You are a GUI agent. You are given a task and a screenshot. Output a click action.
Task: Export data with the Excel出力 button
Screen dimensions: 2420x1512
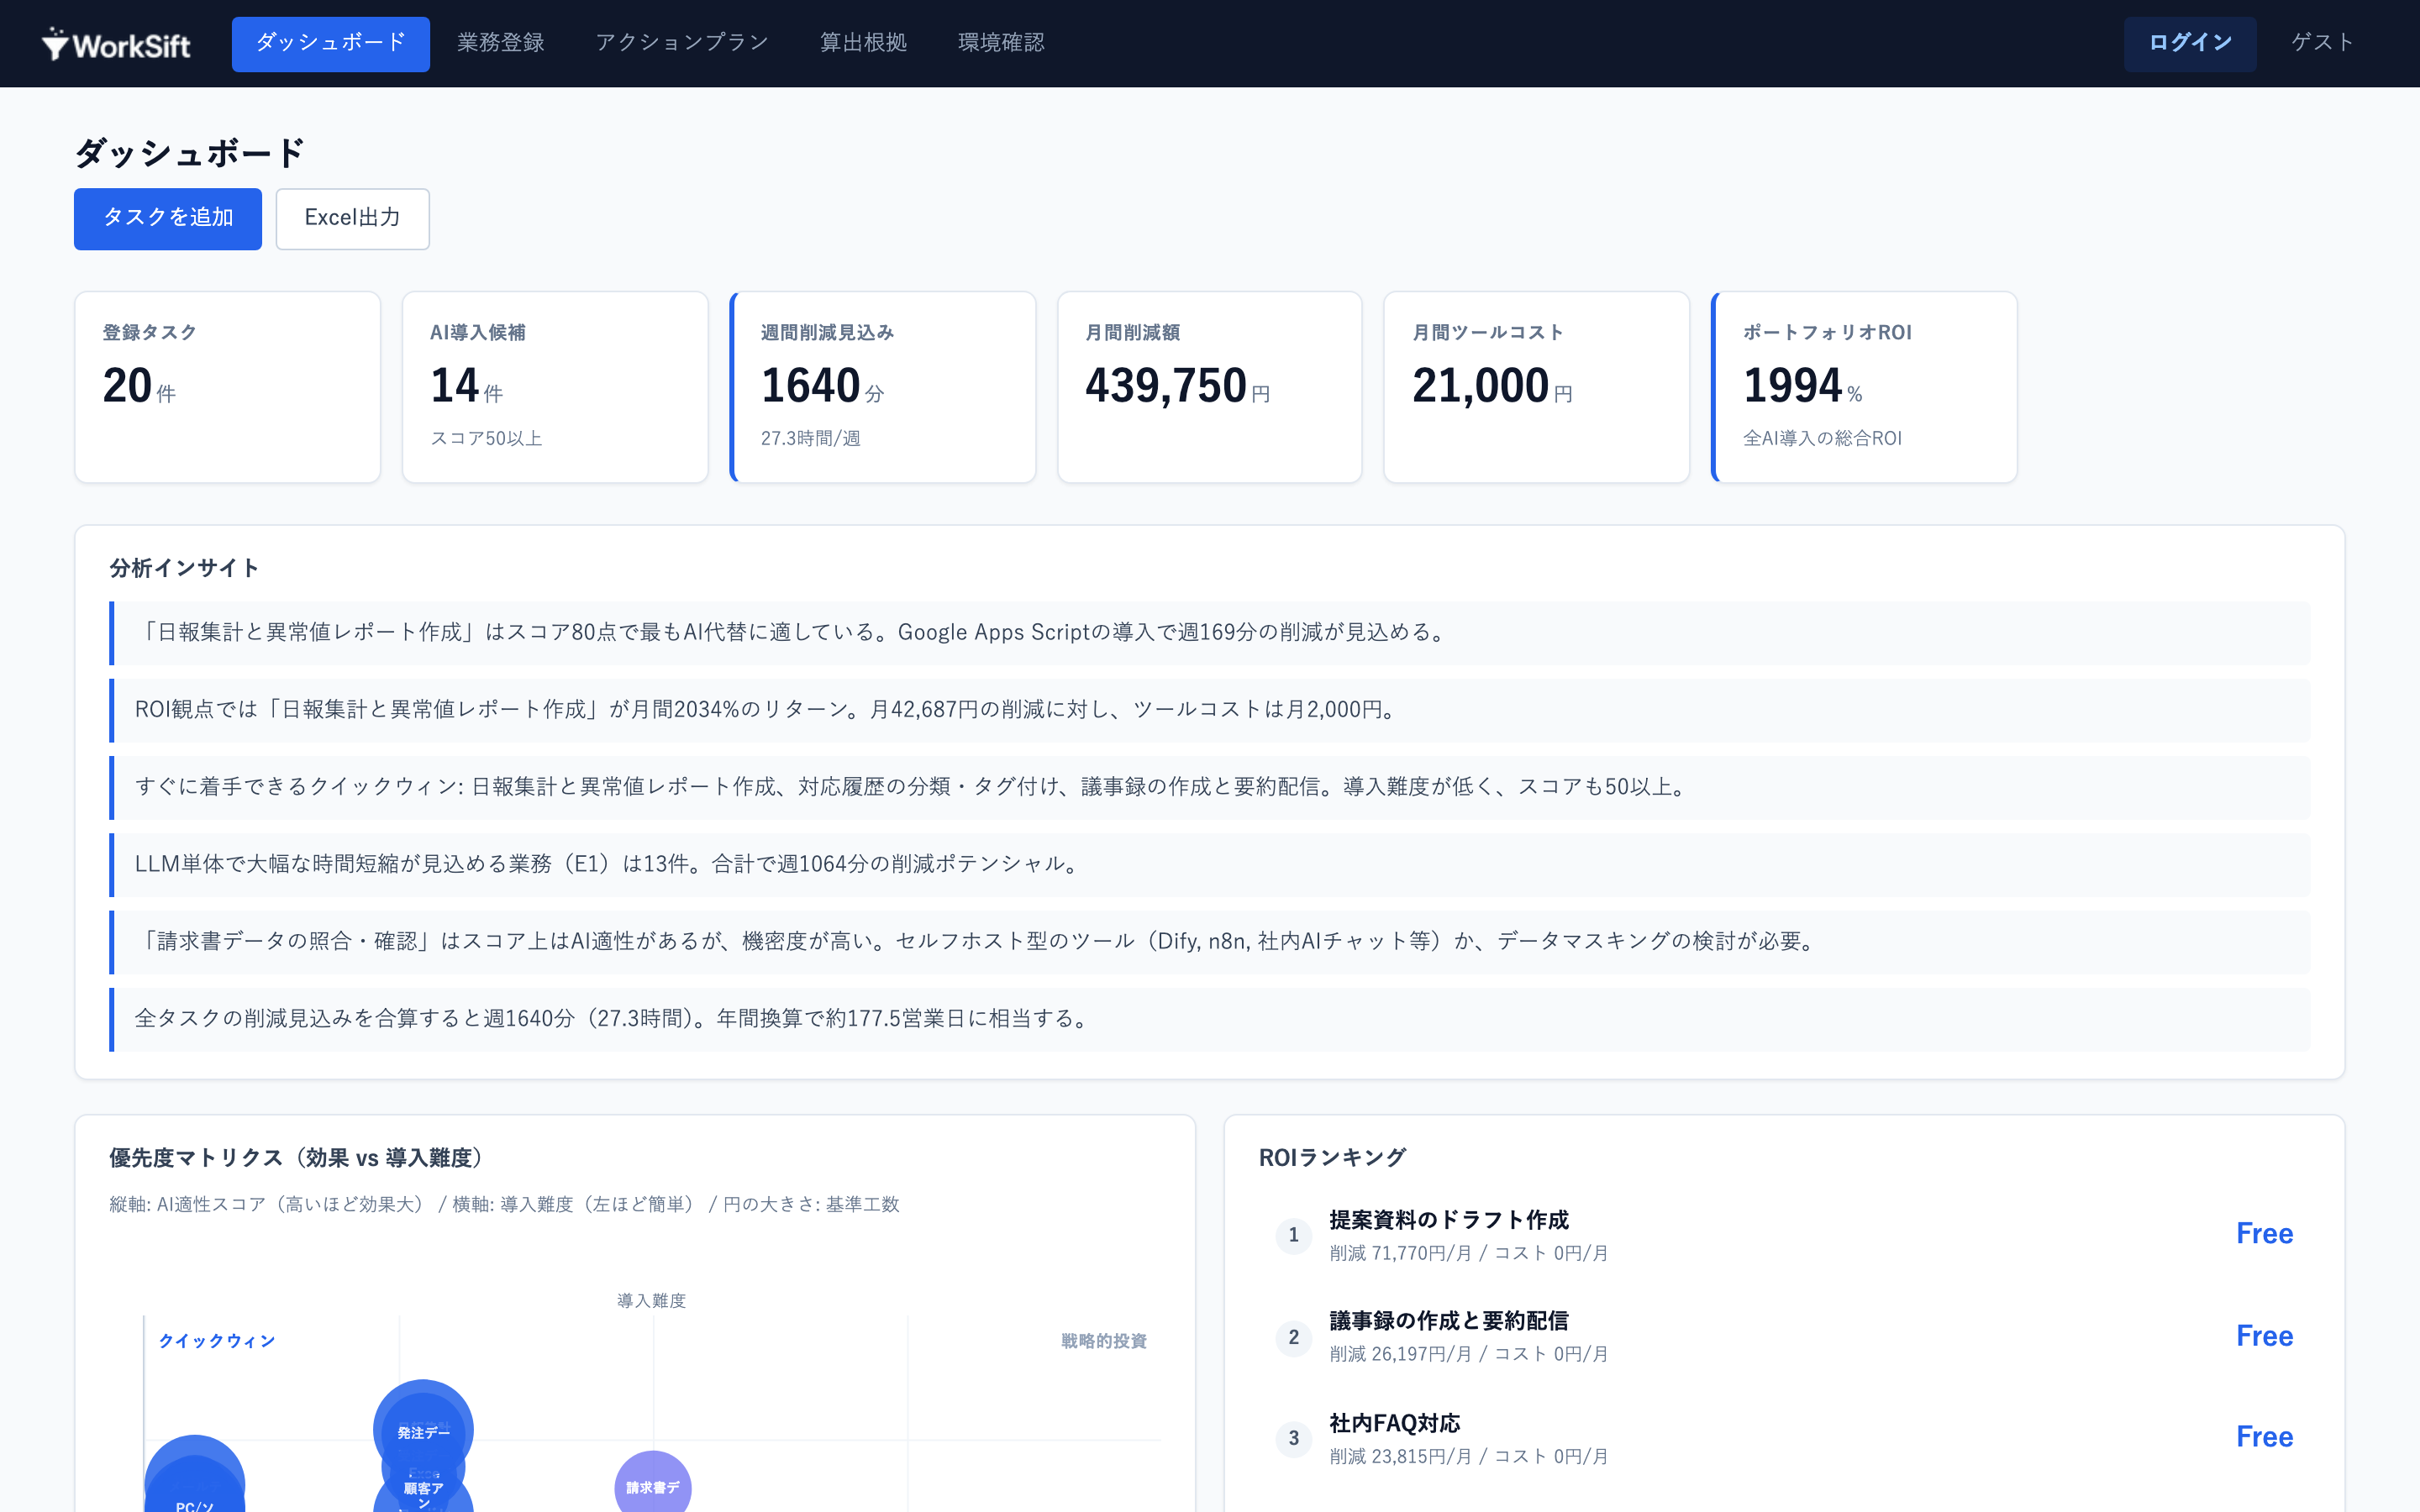click(352, 218)
